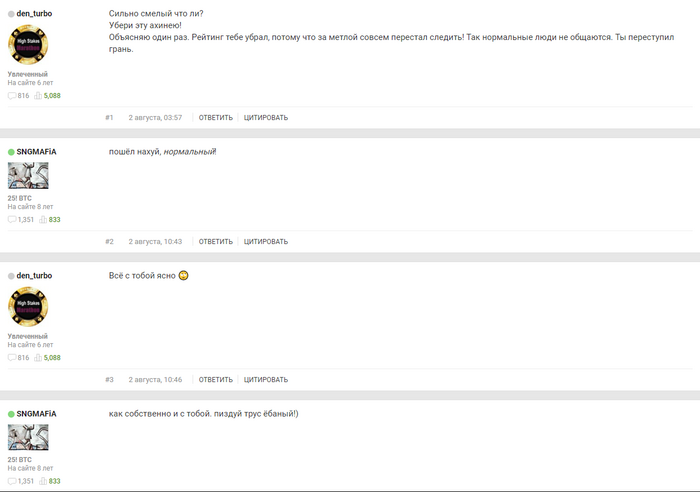
Task: Quote post #3 with ЦИТИРОВАТЬ
Action: coord(266,379)
